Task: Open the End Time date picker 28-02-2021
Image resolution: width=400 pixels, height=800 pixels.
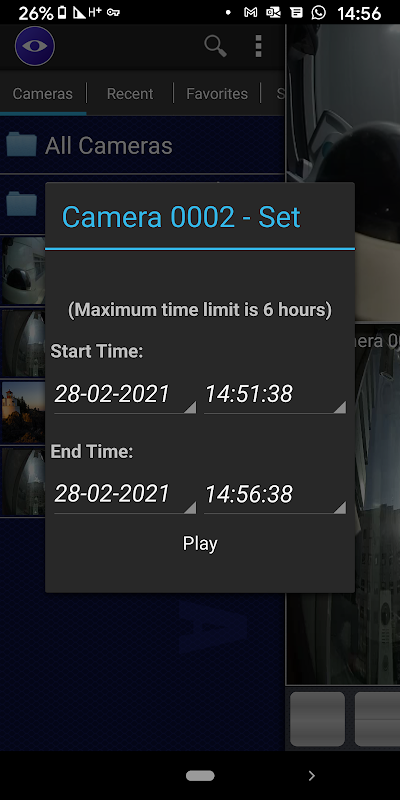Action: (125, 494)
